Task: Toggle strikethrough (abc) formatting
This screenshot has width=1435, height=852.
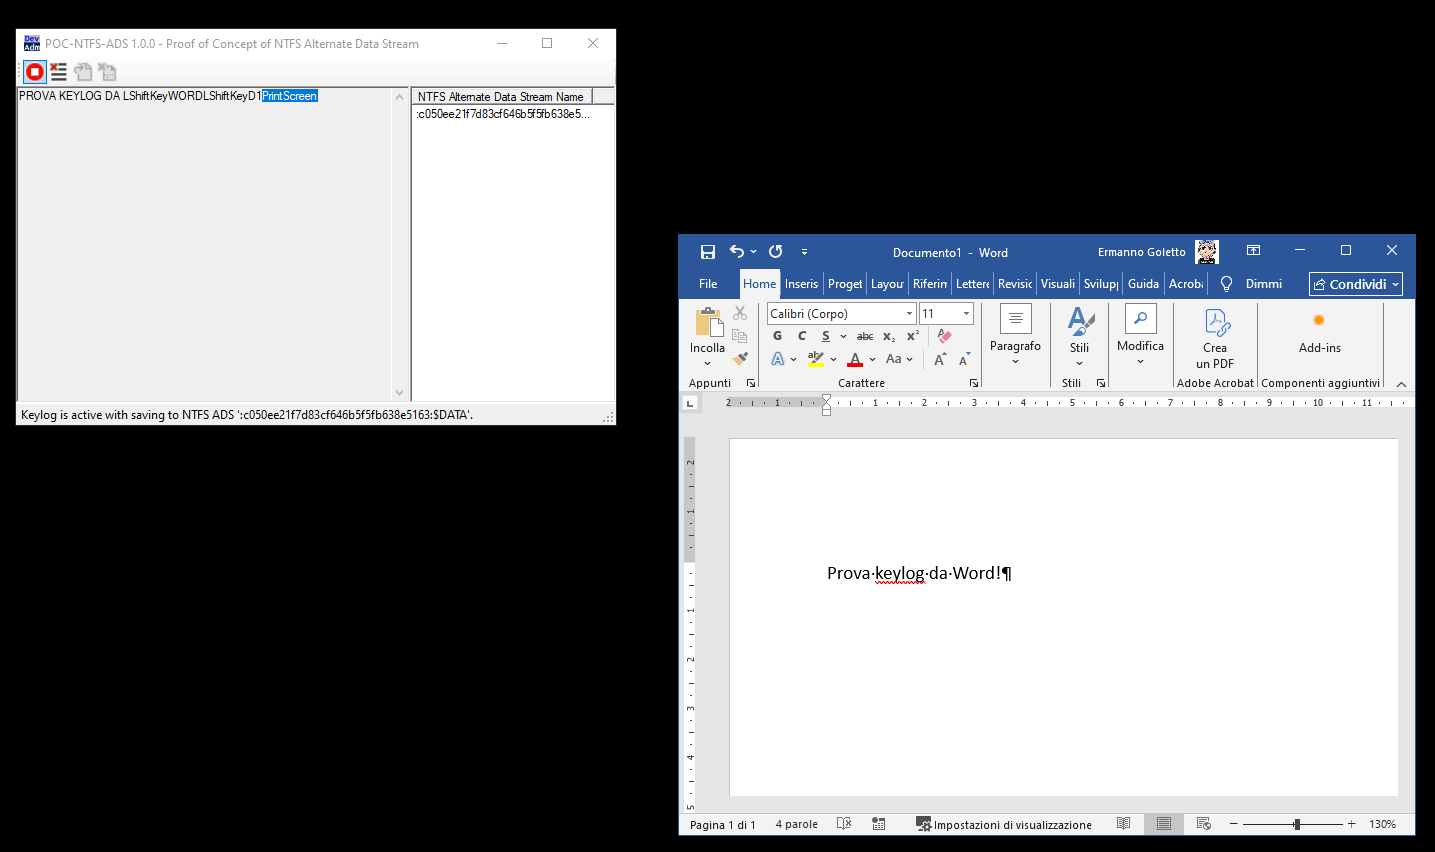Action: (865, 336)
